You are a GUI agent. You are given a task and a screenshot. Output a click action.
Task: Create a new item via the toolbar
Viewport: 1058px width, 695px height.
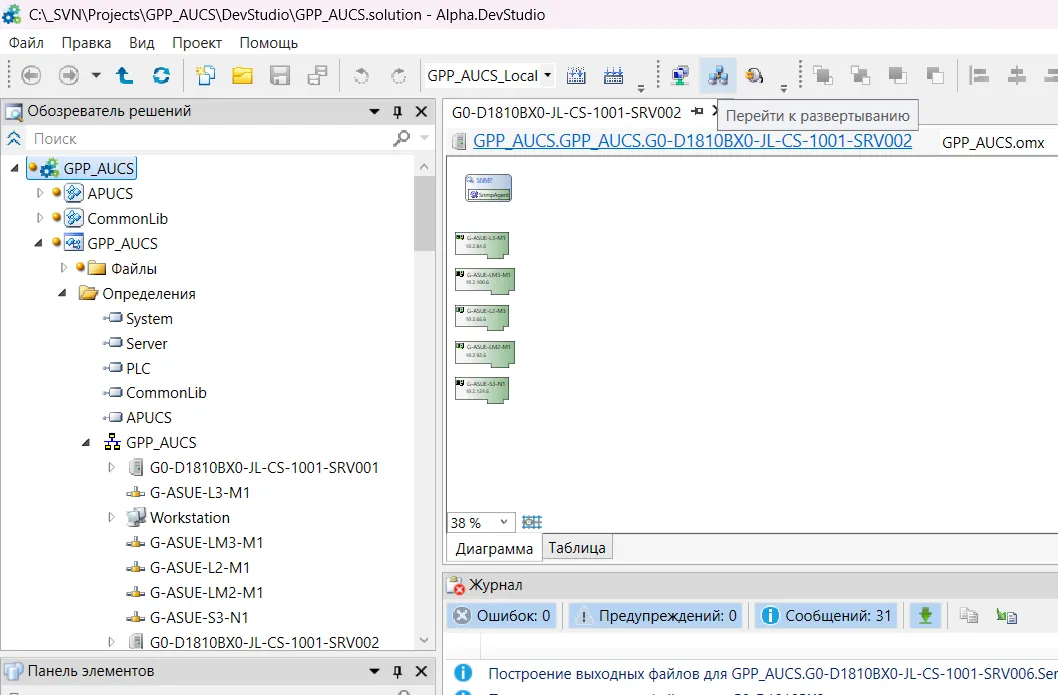[205, 76]
